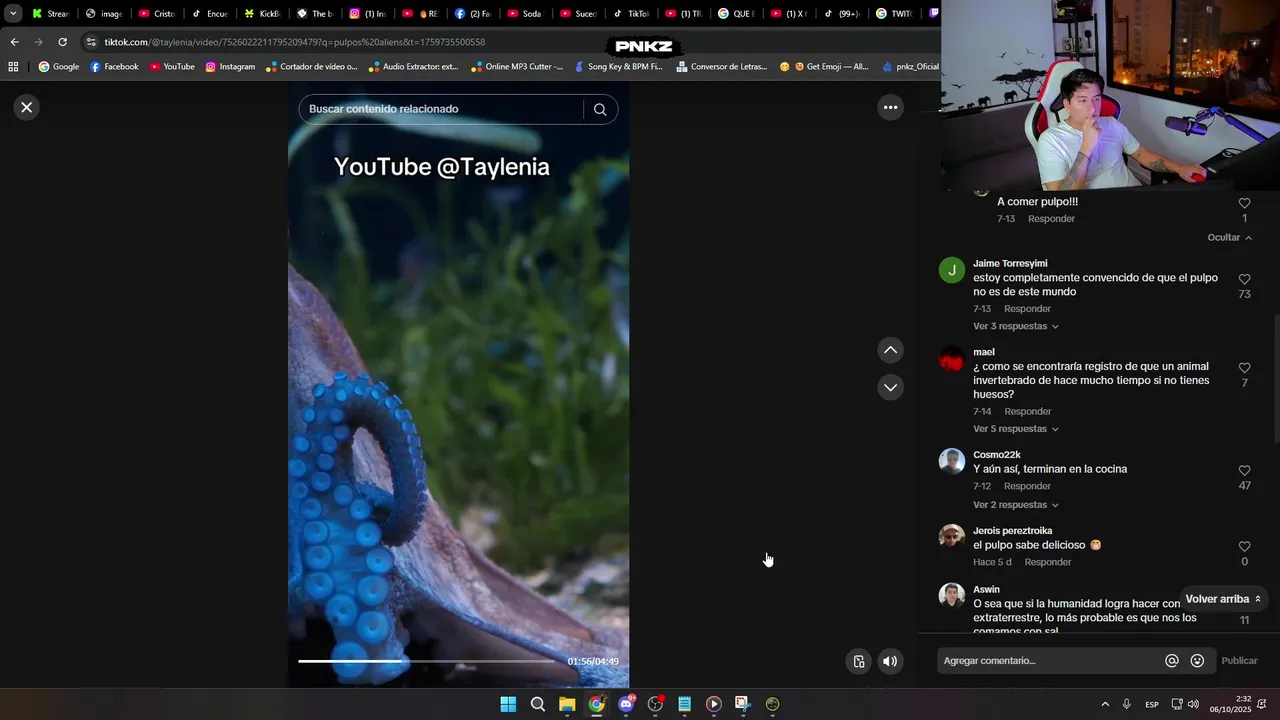
Task: Open the Google bookmark
Action: click(x=58, y=67)
